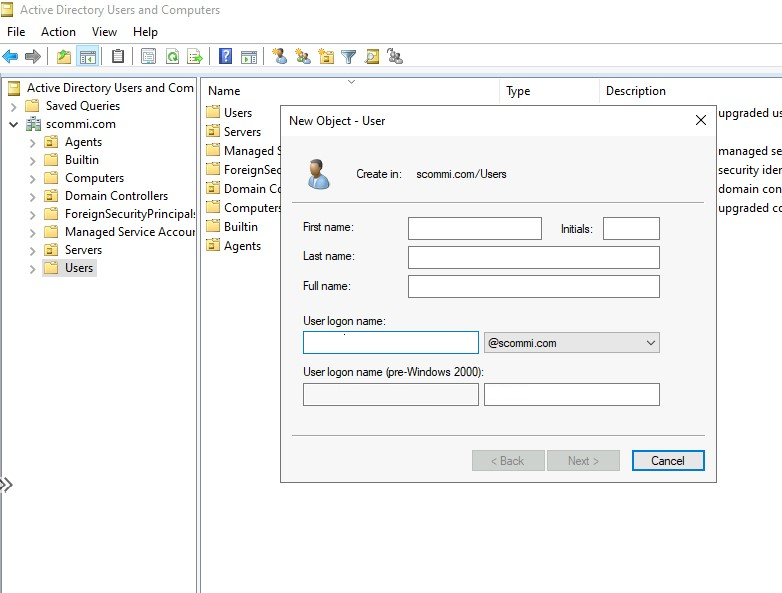The height and width of the screenshot is (593, 782).
Task: Click the Refresh toolbar icon
Action: (x=172, y=56)
